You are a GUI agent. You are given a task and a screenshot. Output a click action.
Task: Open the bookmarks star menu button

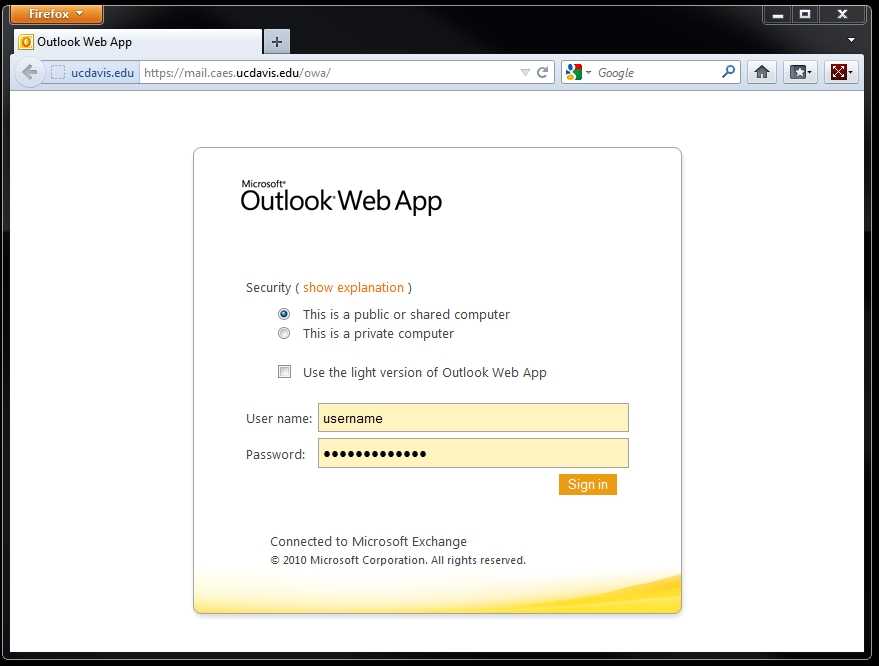(x=800, y=72)
